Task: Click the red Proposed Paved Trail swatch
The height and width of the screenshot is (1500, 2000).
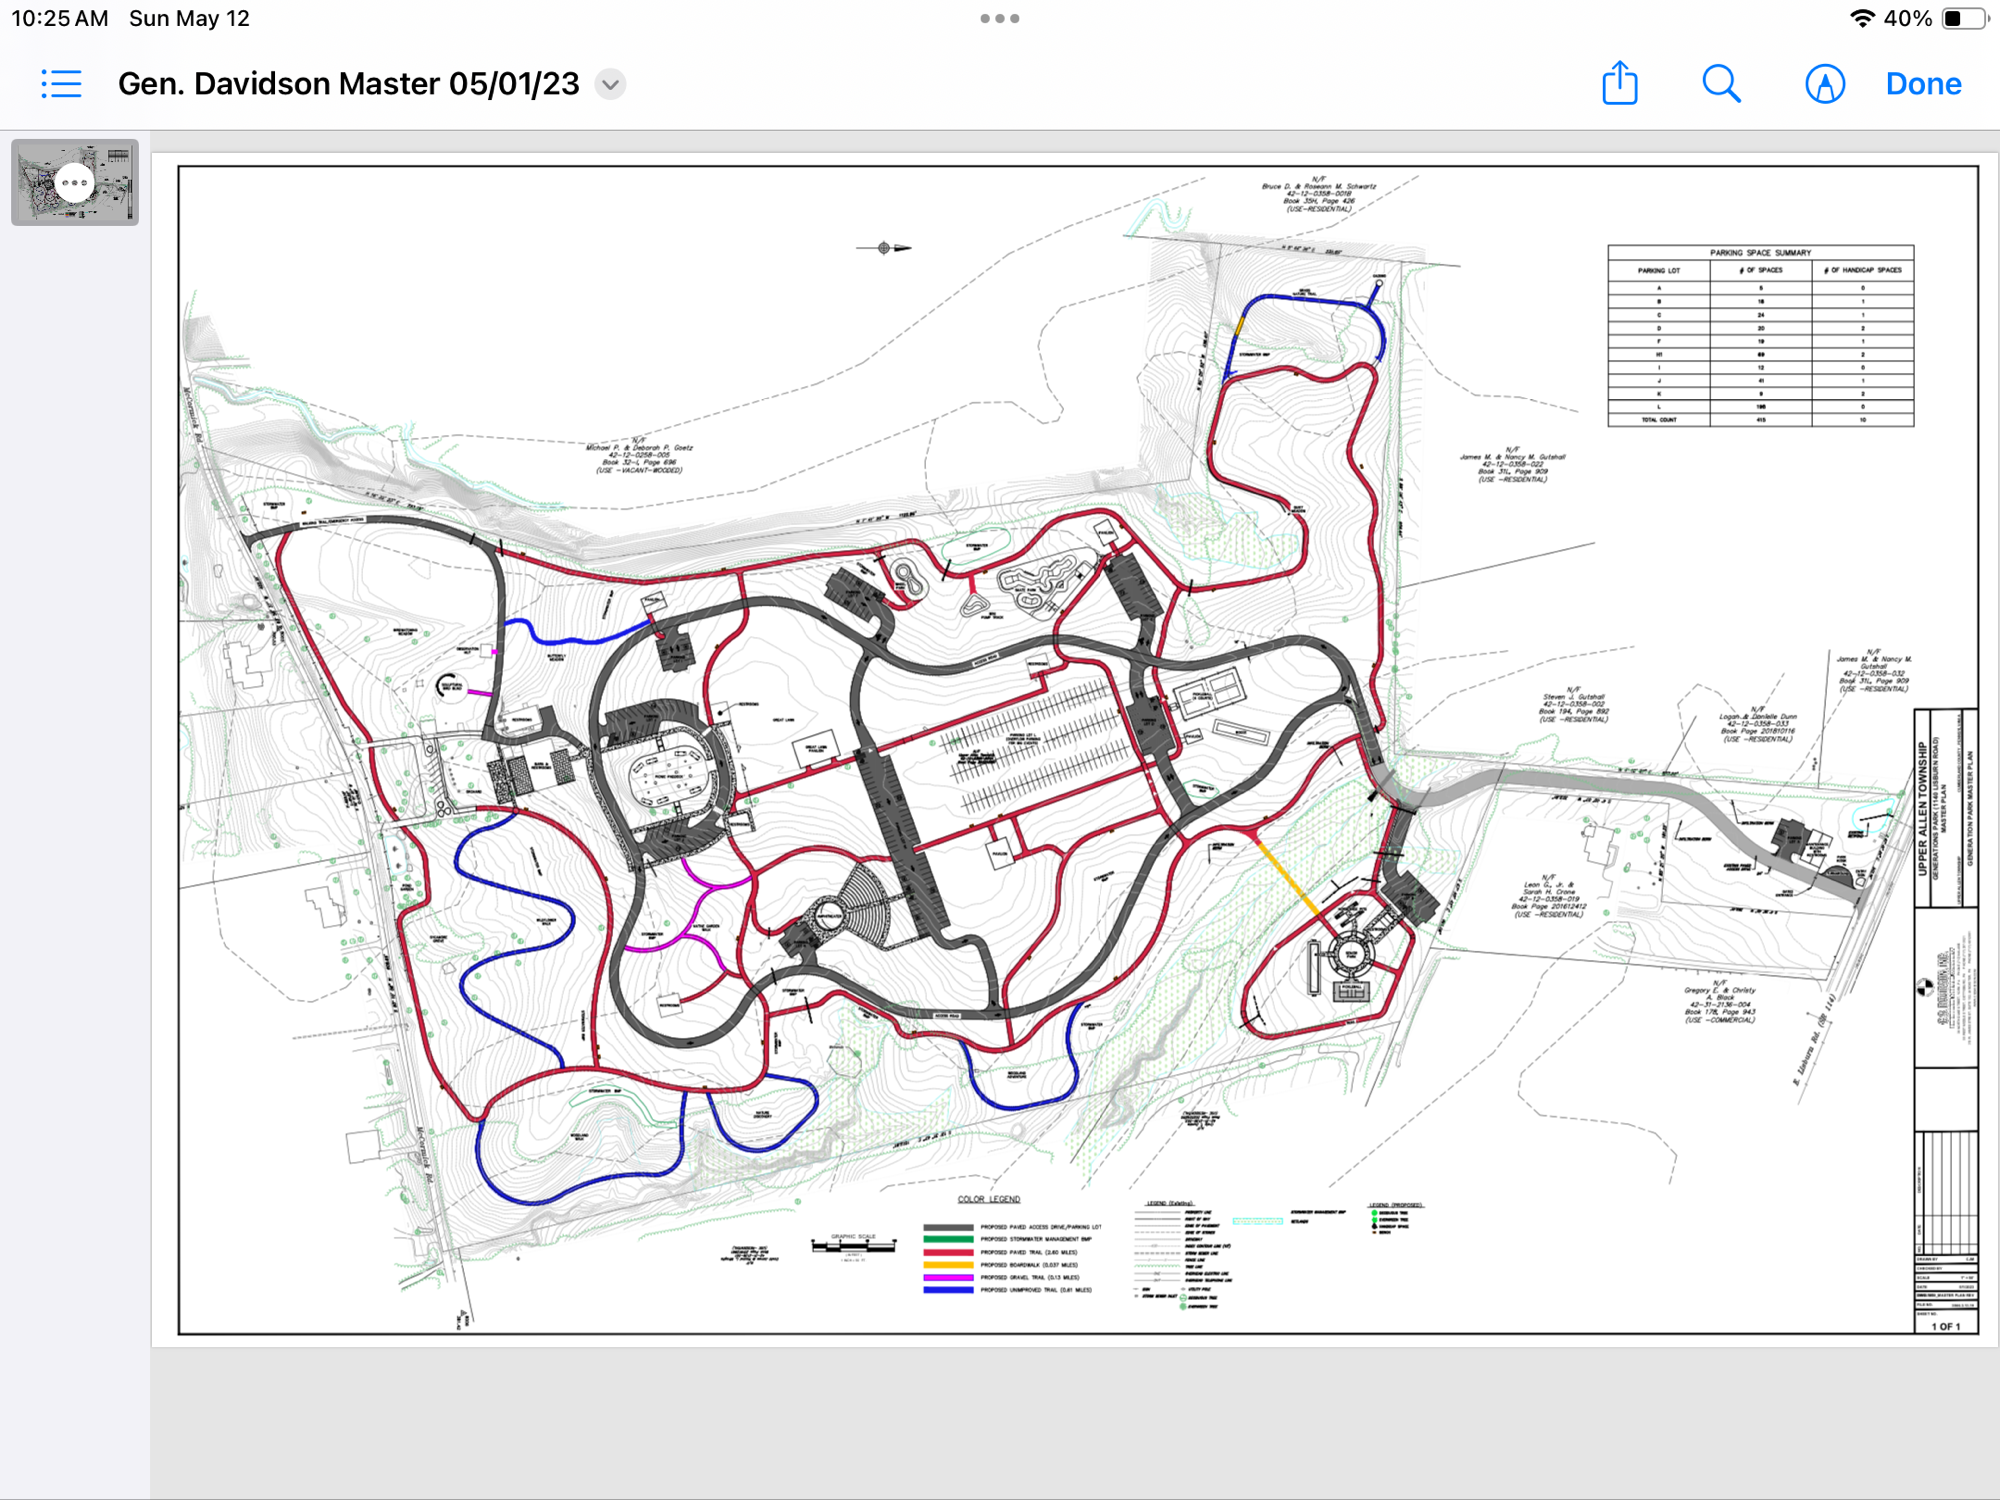Action: pyautogui.click(x=948, y=1252)
